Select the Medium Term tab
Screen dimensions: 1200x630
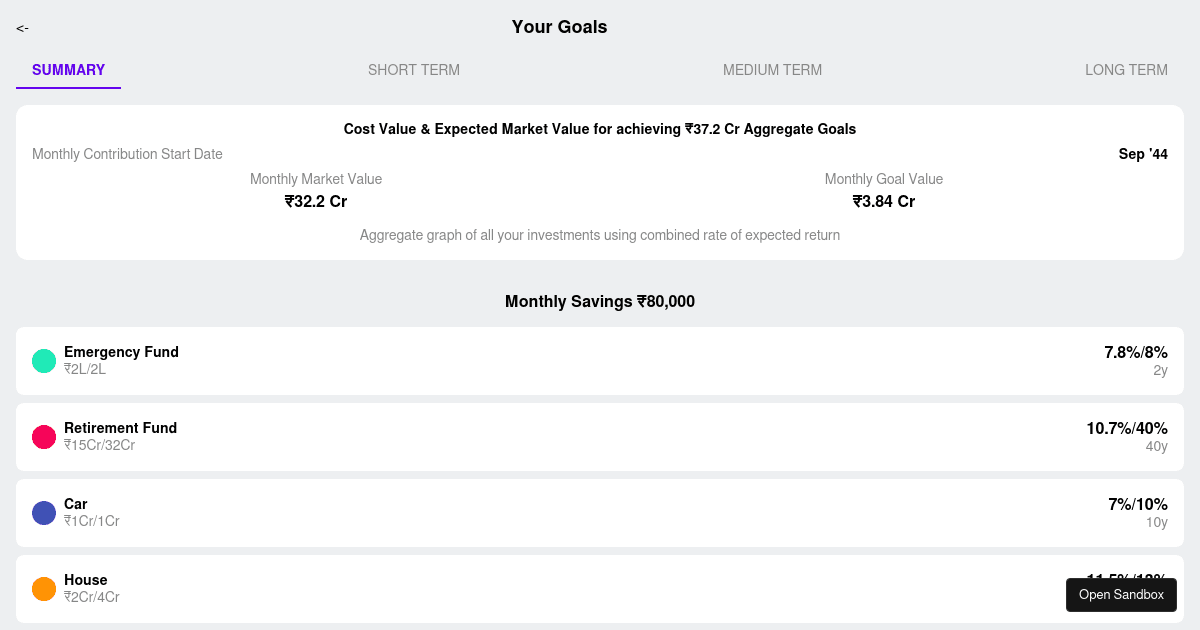(x=772, y=70)
